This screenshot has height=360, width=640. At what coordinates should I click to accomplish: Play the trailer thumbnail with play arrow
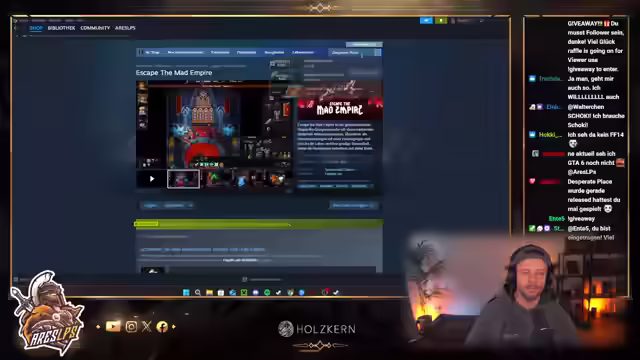click(x=151, y=179)
